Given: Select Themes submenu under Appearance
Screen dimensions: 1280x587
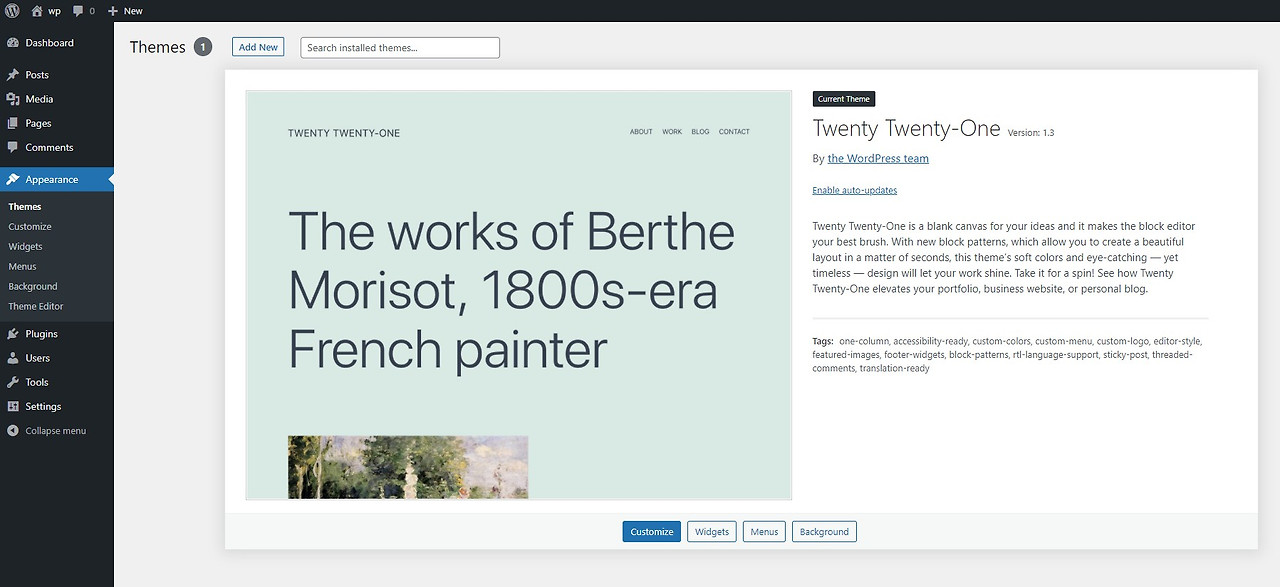Looking at the screenshot, I should [x=25, y=207].
